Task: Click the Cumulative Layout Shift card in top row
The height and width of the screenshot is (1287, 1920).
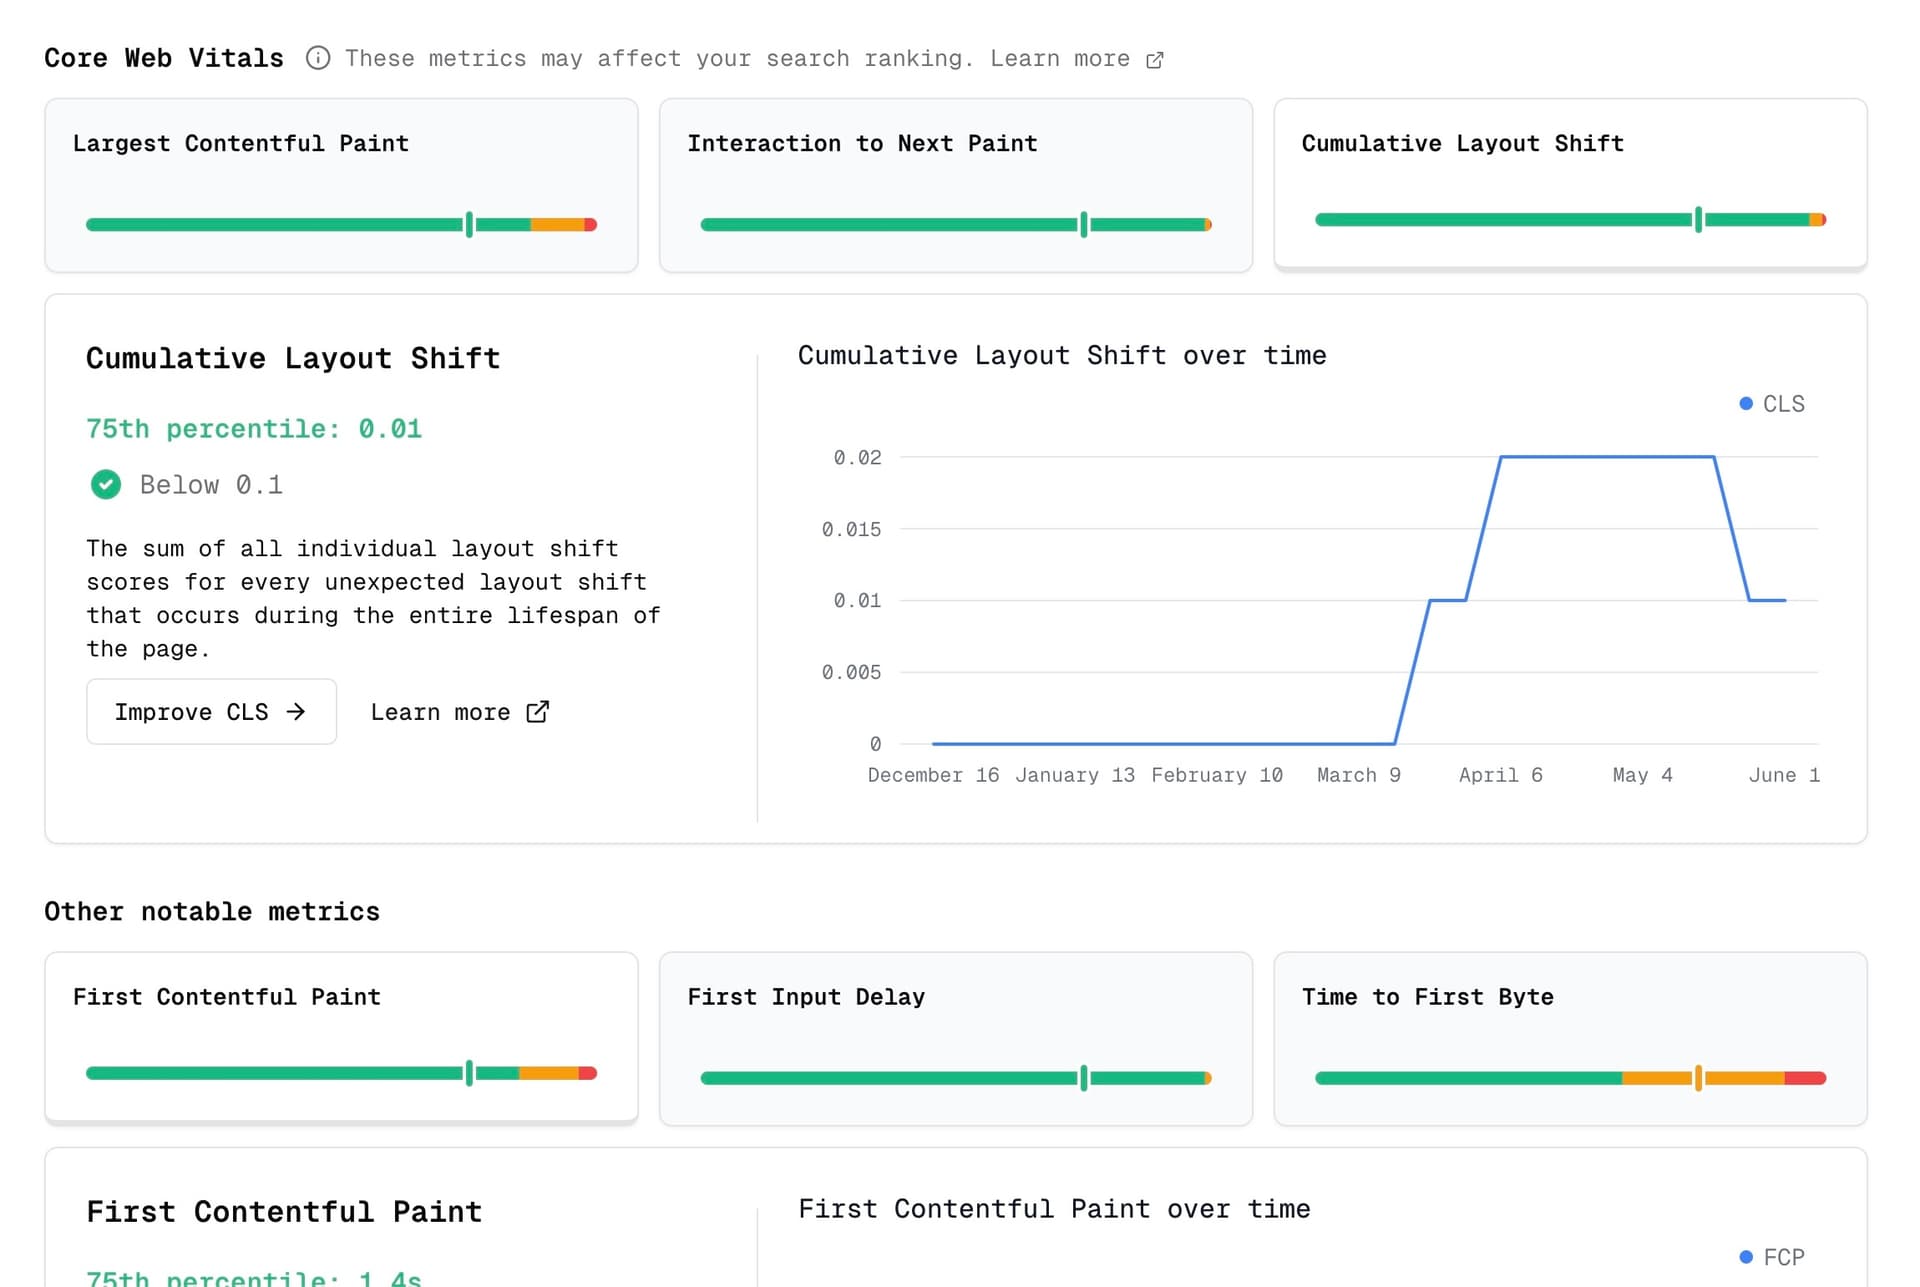Action: (1569, 183)
